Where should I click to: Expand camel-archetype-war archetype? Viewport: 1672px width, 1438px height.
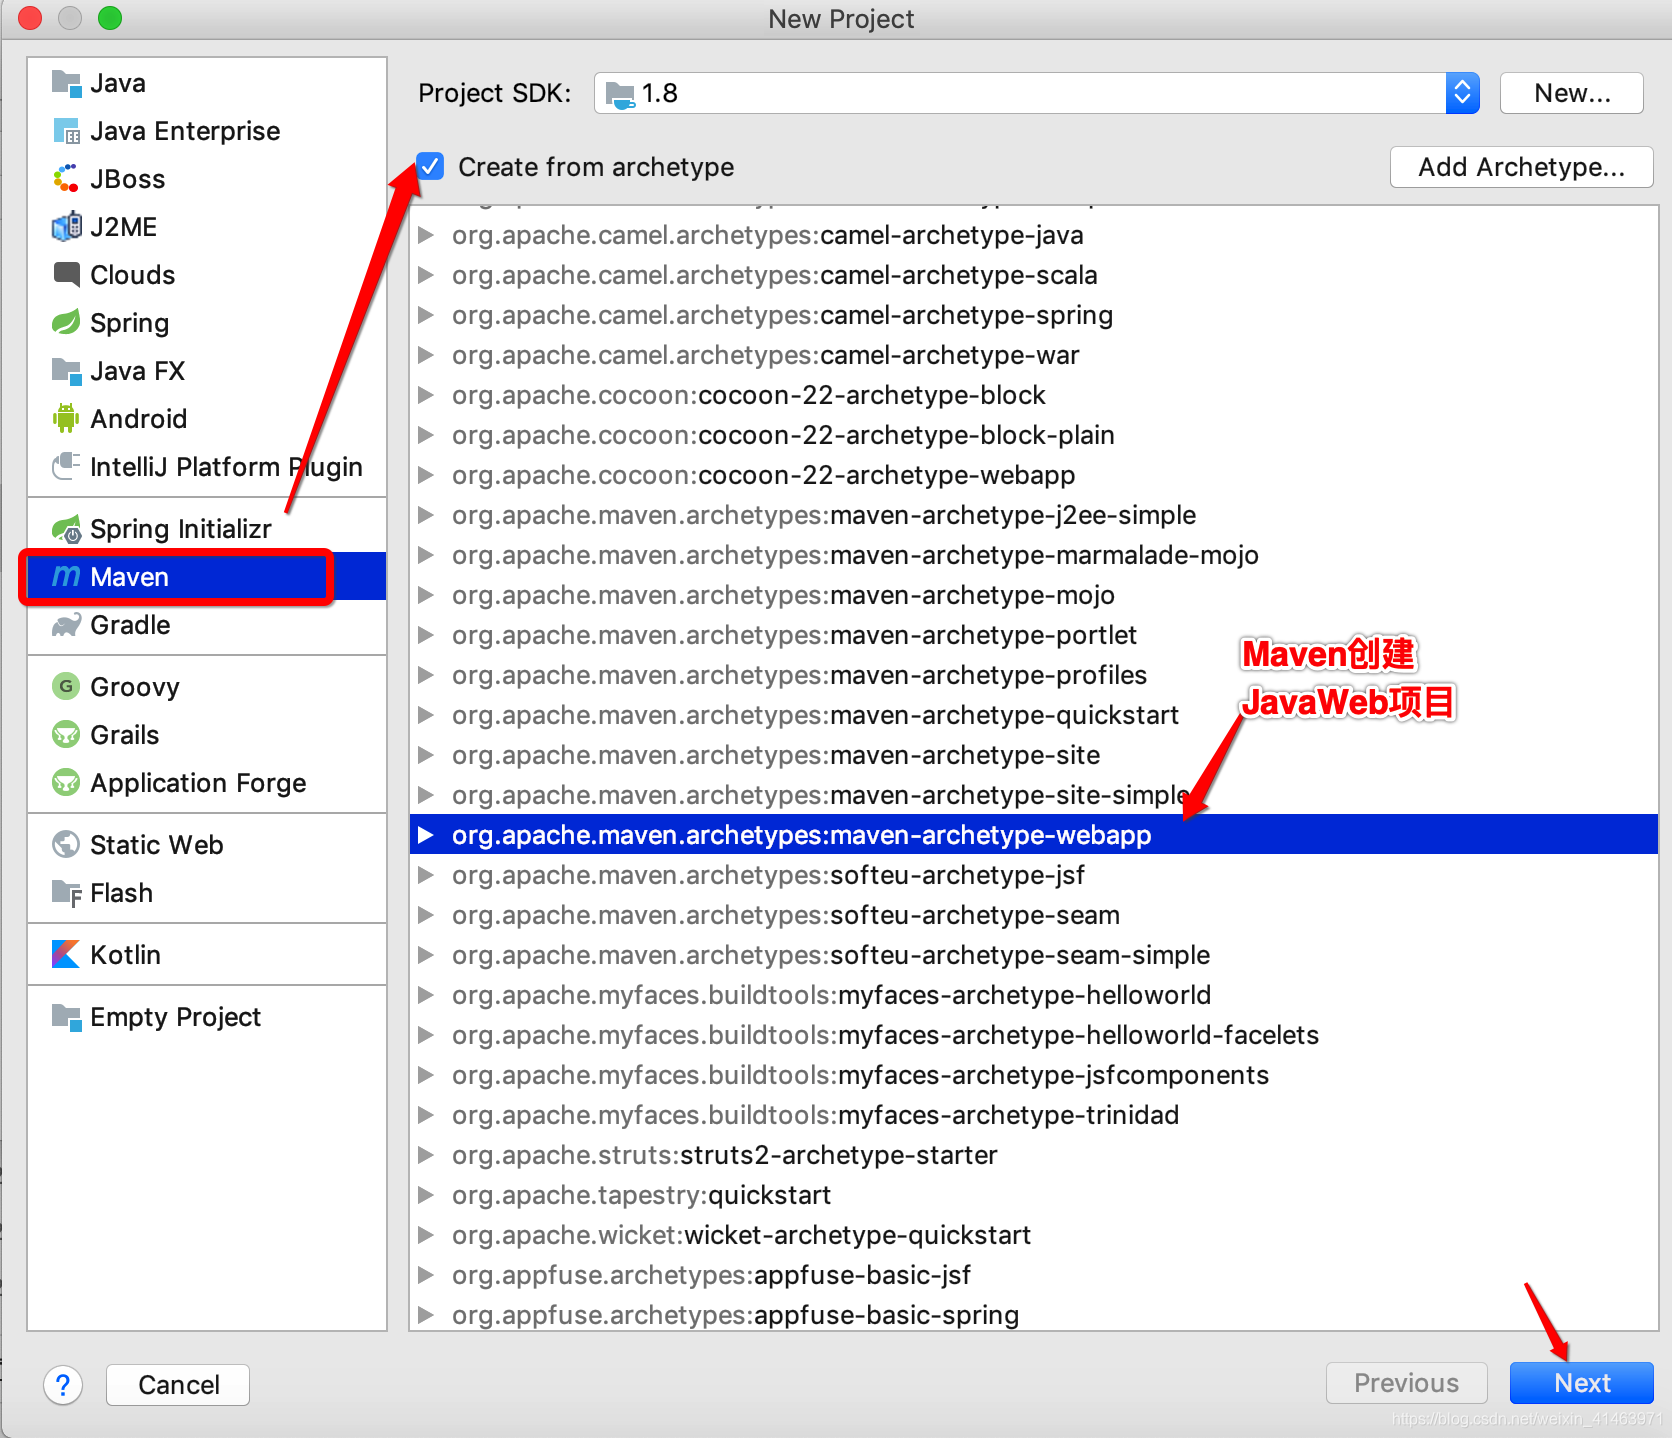tap(426, 355)
